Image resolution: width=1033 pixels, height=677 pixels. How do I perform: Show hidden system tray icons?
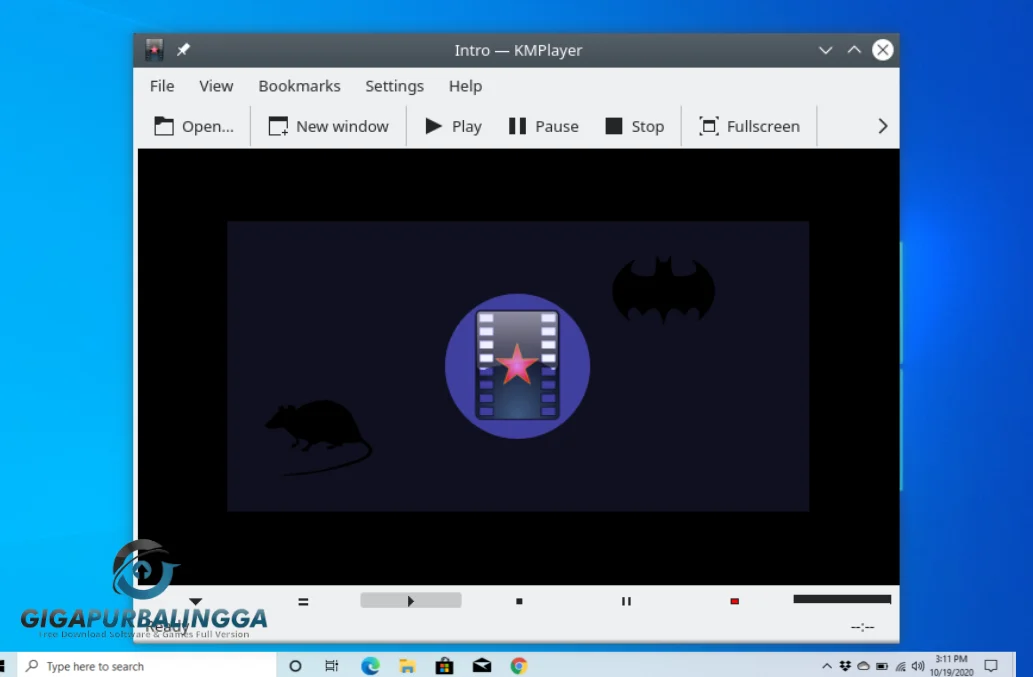(827, 666)
